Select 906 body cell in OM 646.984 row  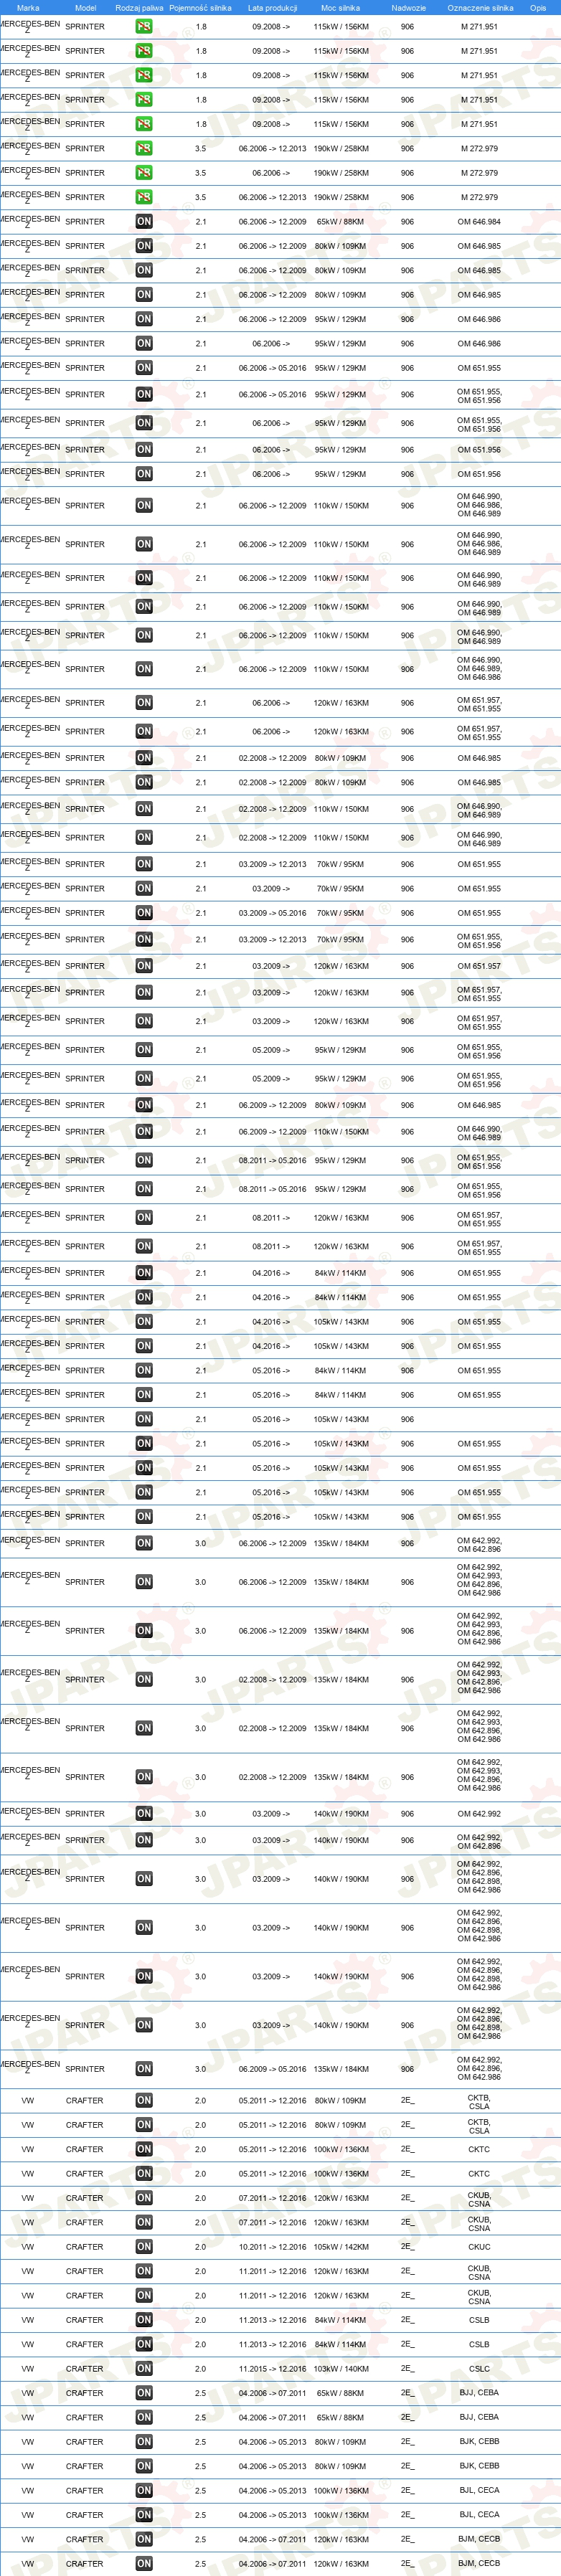(407, 222)
